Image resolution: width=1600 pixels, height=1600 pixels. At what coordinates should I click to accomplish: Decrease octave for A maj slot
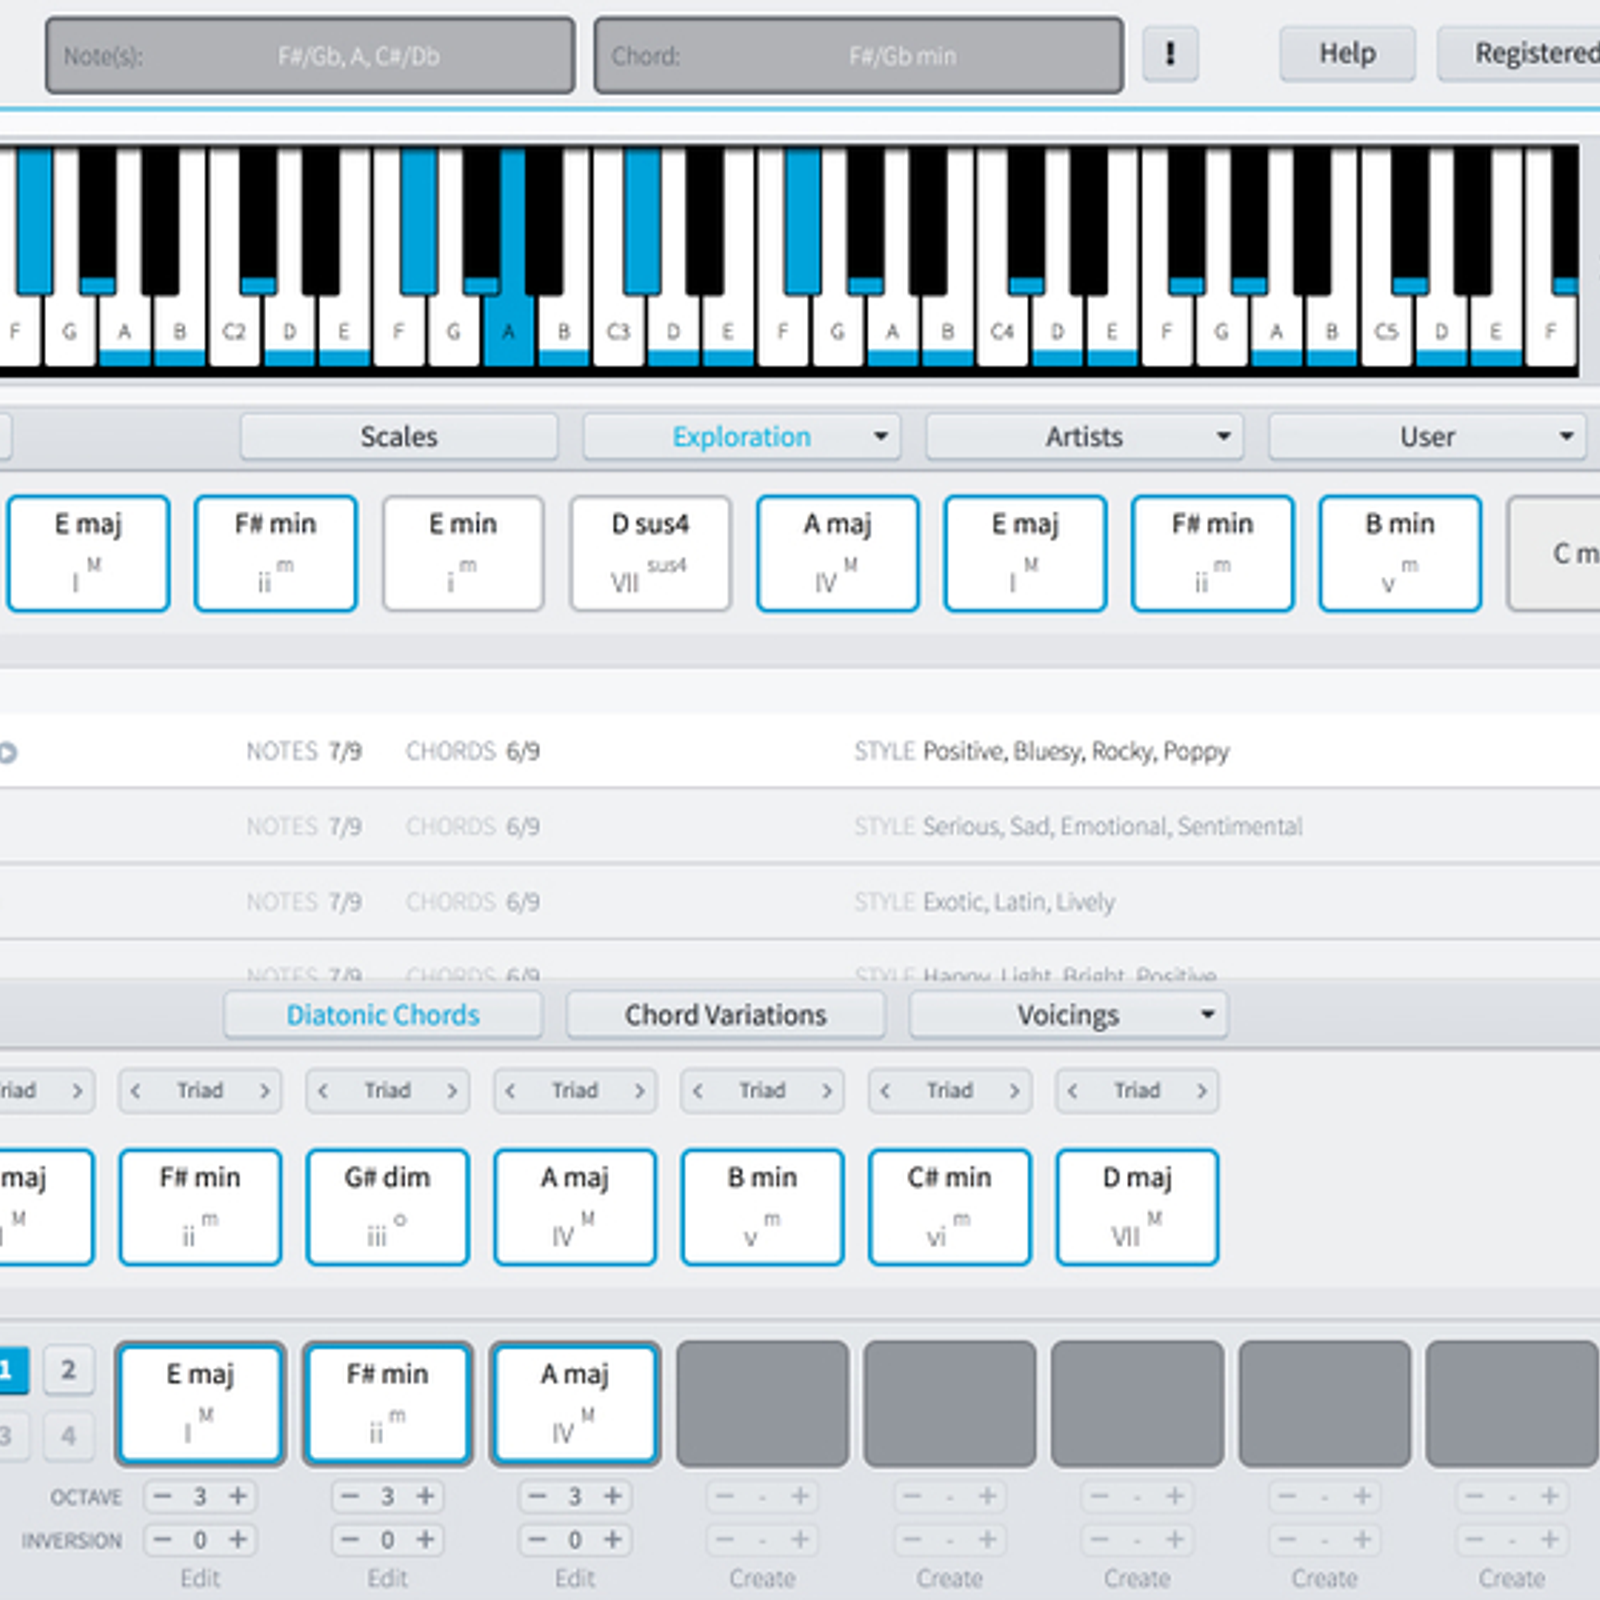pyautogui.click(x=538, y=1497)
